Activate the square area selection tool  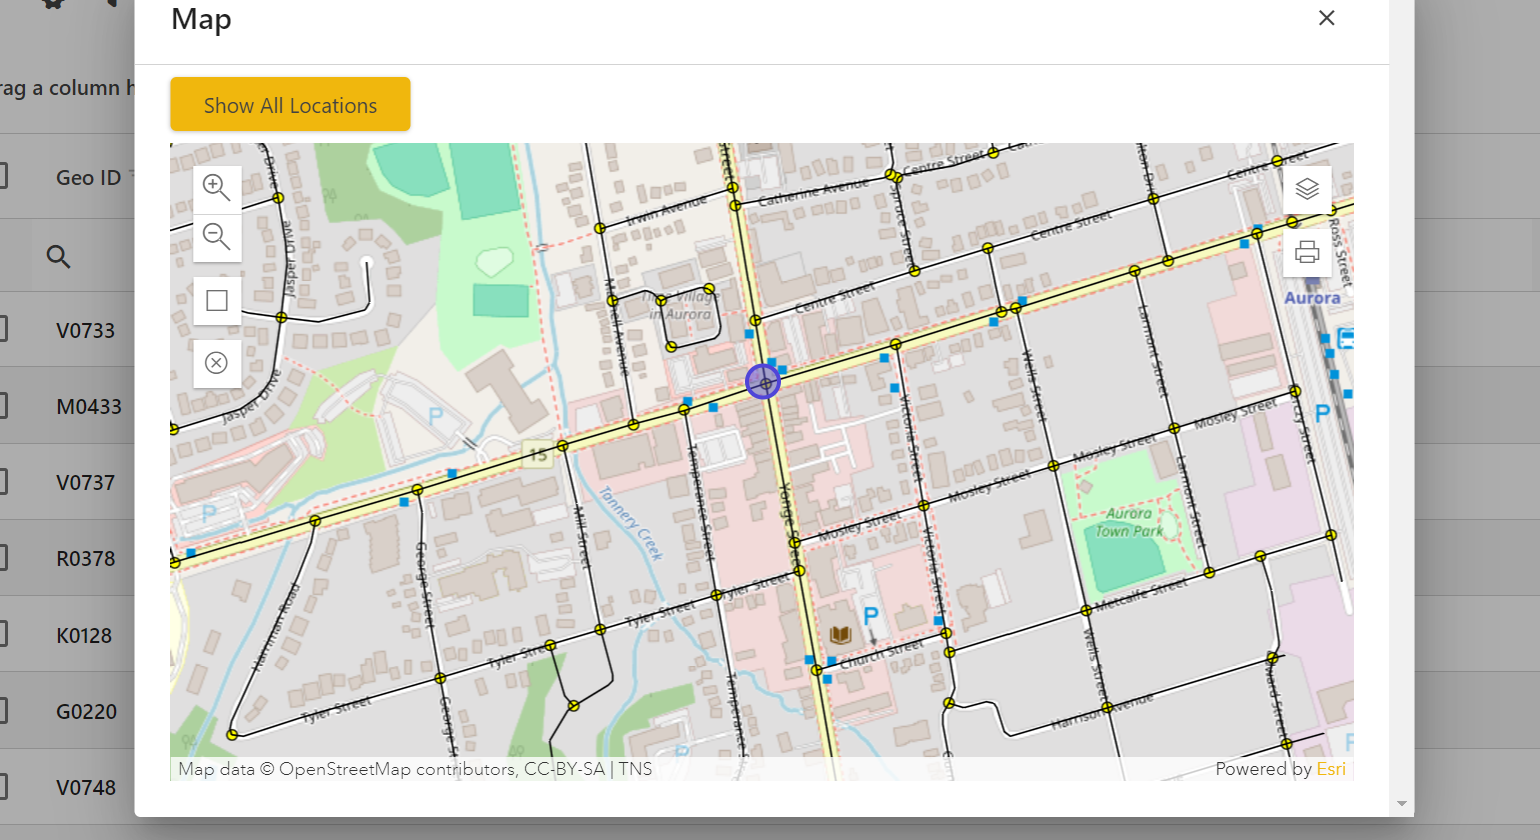coord(217,301)
